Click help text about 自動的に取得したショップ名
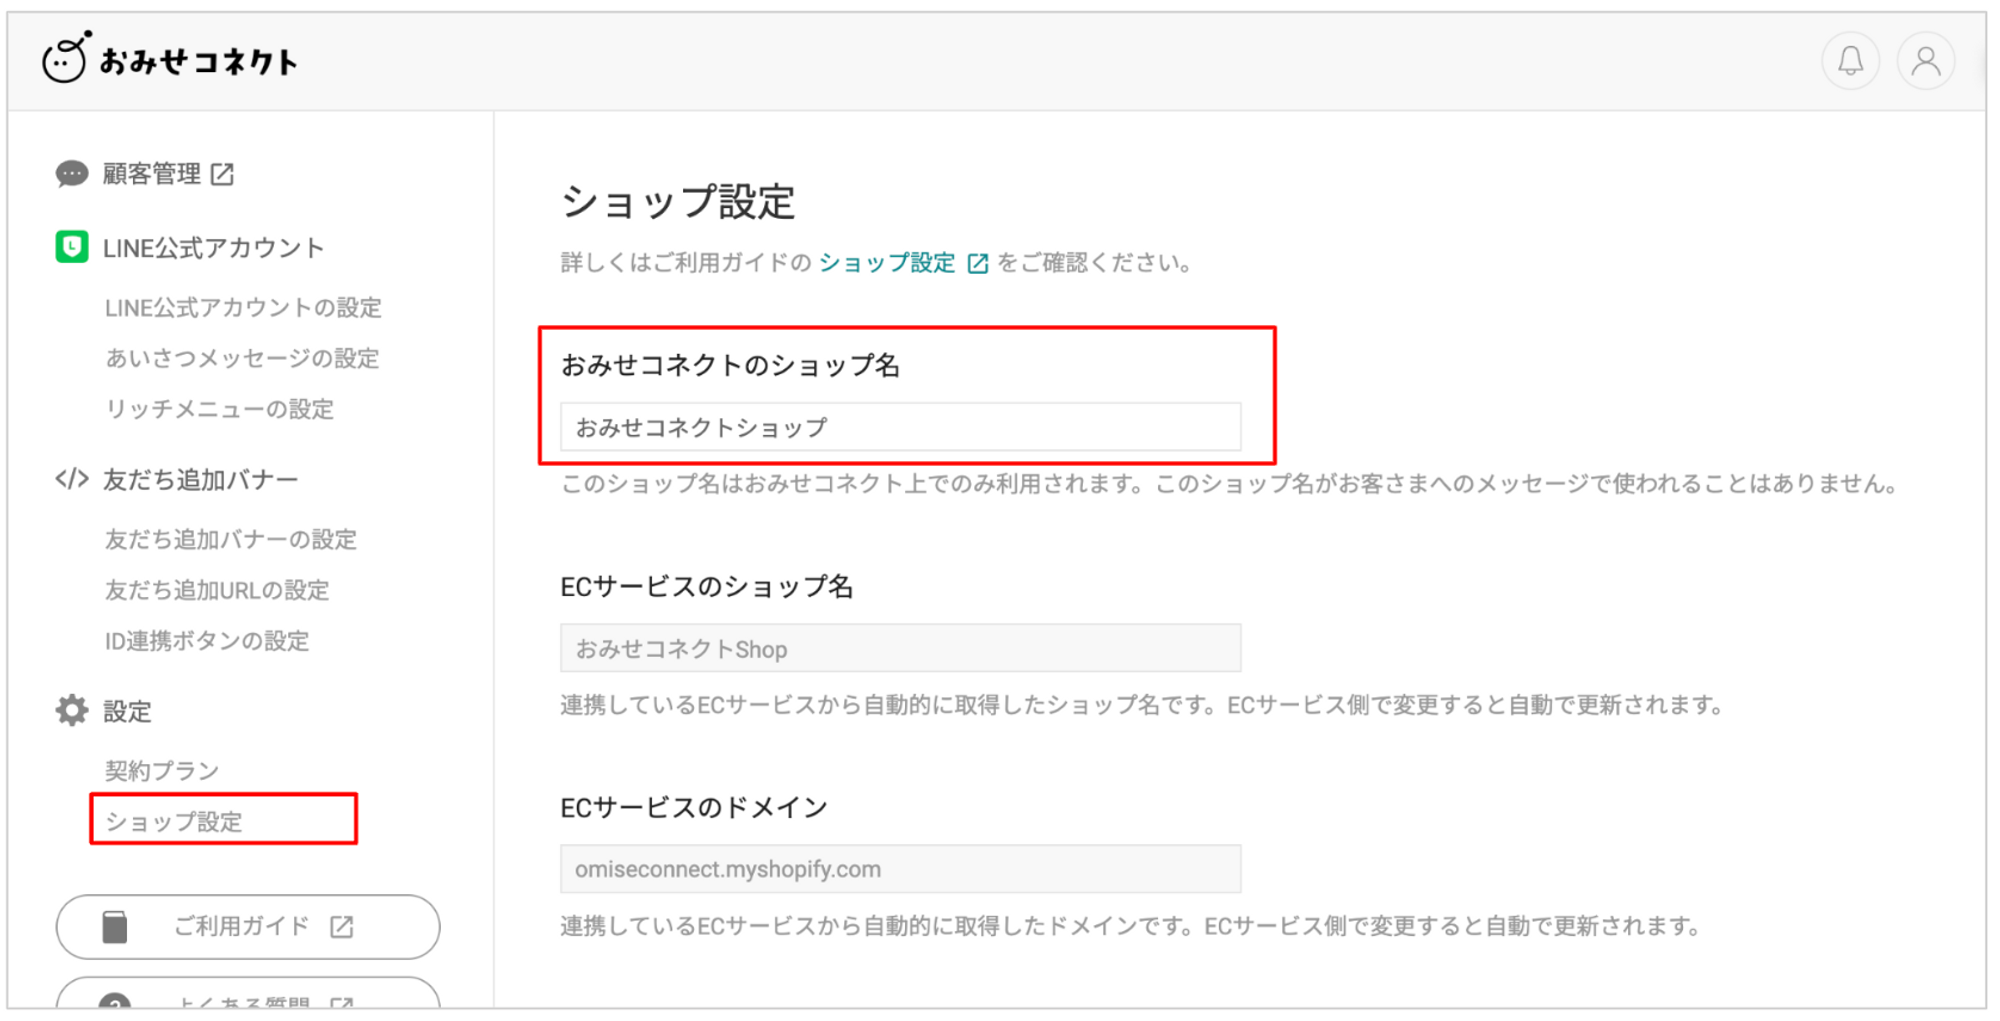 [x=1142, y=705]
